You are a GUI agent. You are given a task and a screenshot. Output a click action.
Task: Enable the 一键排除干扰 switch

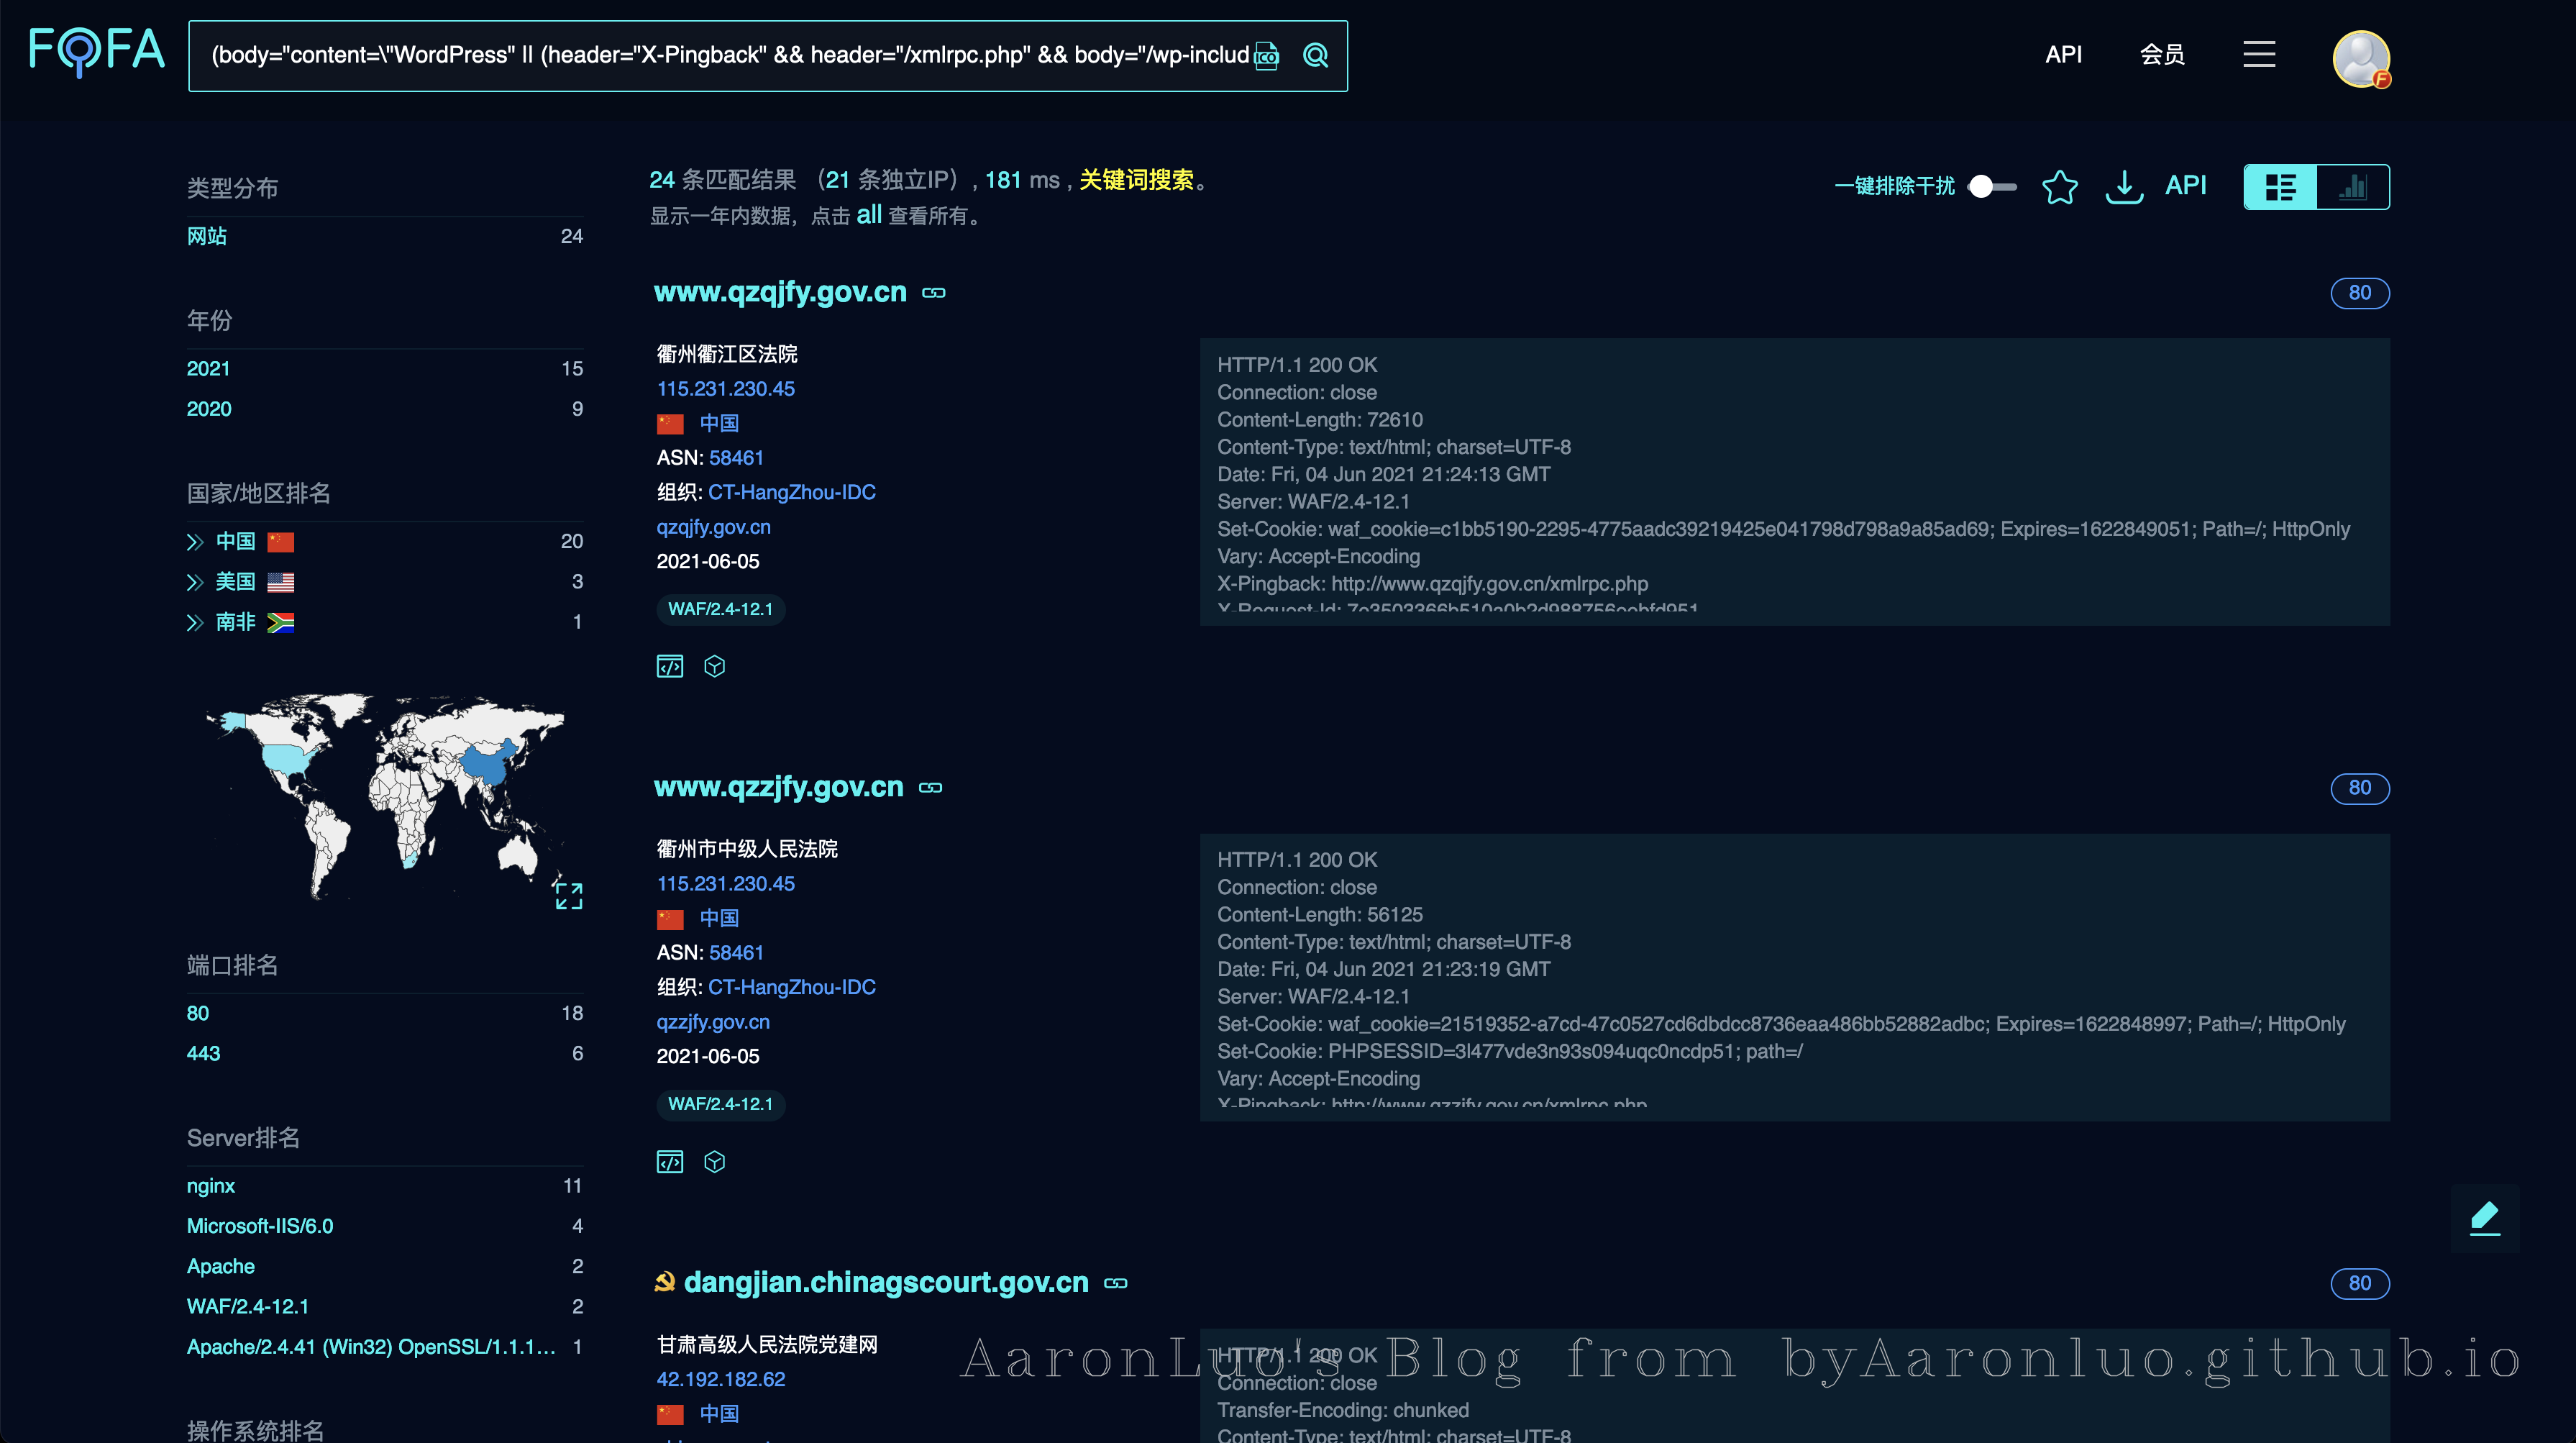click(1992, 187)
